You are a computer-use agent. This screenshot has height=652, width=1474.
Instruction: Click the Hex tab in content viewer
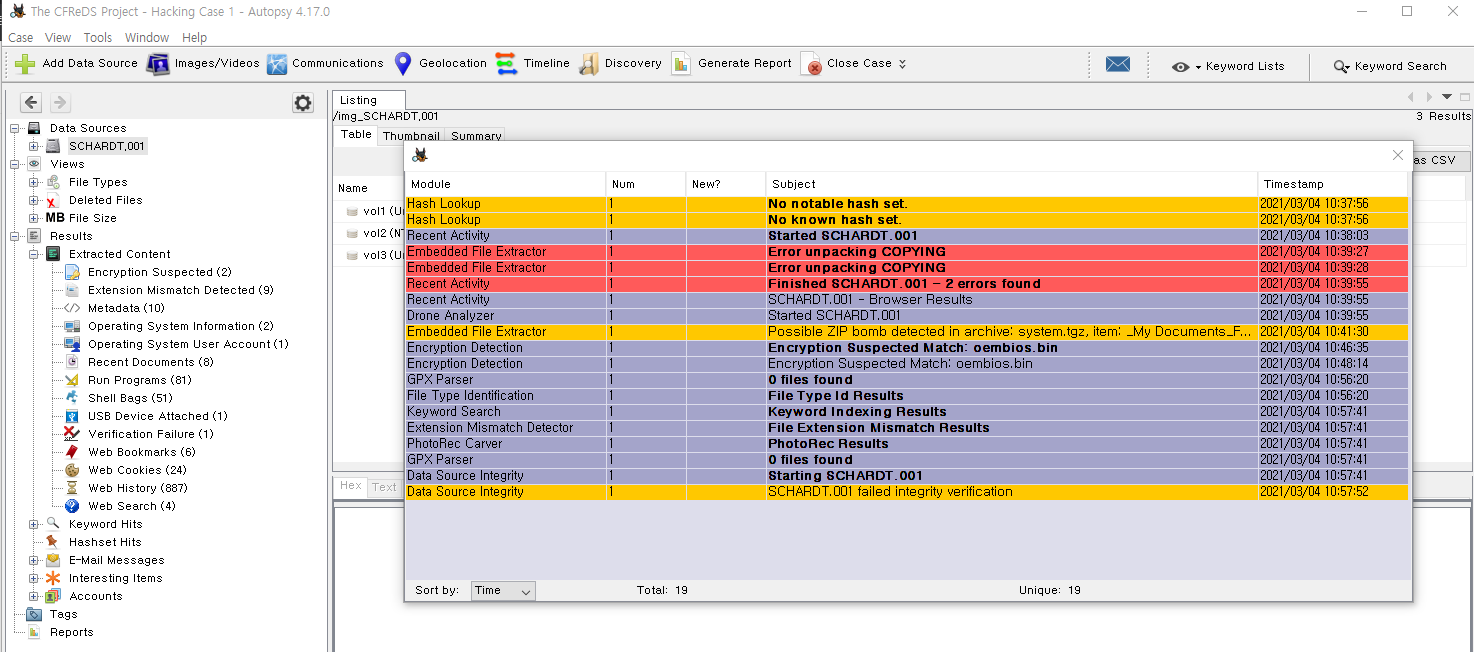pos(350,486)
